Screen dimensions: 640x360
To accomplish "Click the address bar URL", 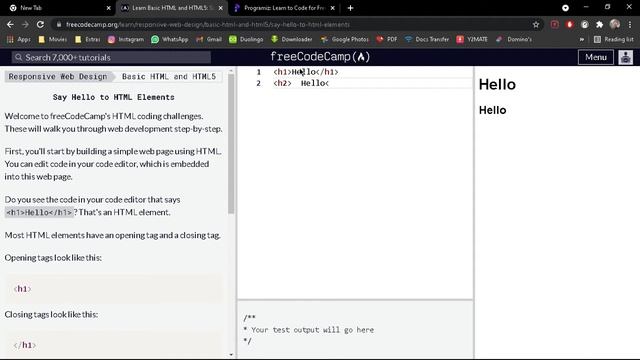I will point(208,24).
